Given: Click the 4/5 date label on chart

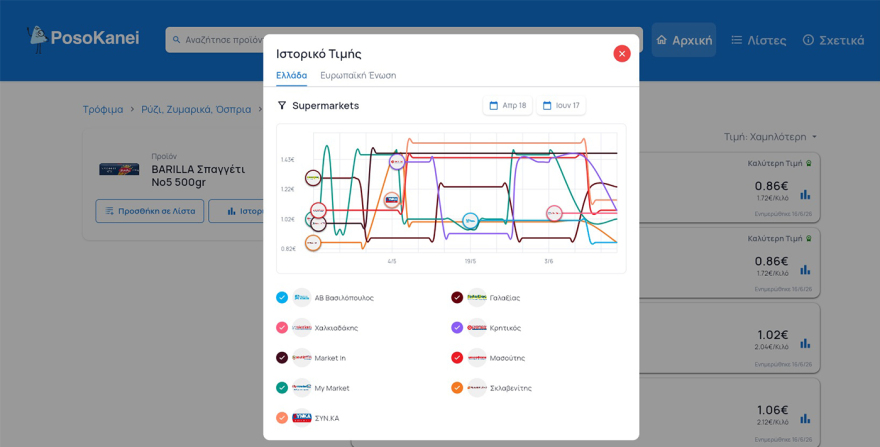Looking at the screenshot, I should [392, 261].
